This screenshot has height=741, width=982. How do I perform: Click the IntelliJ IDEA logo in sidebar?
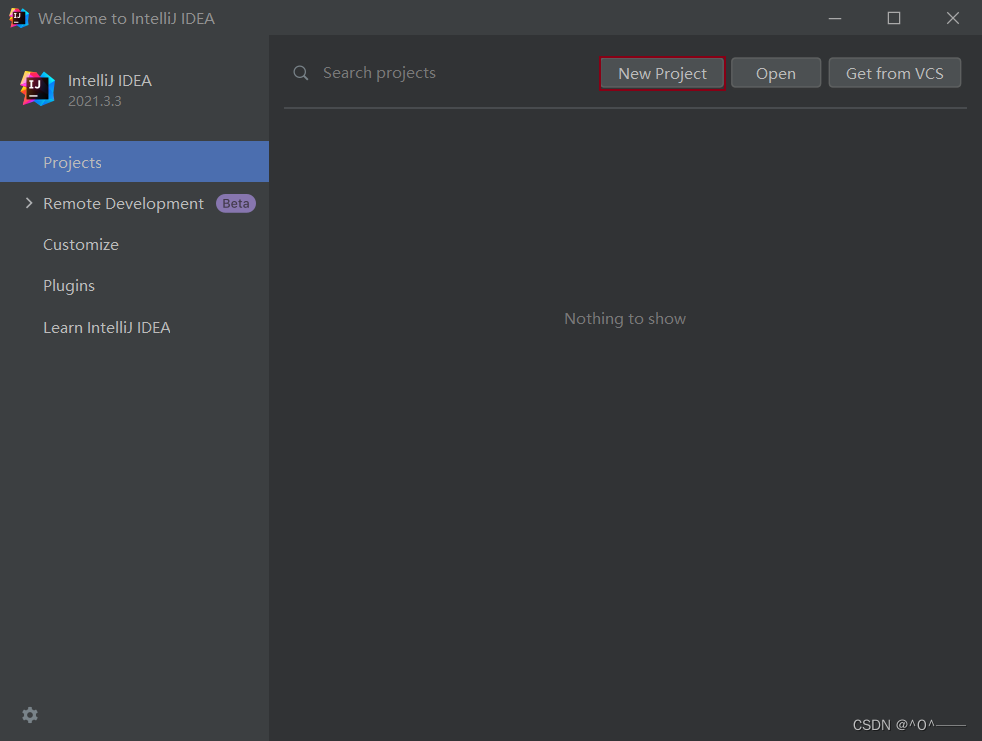38,88
